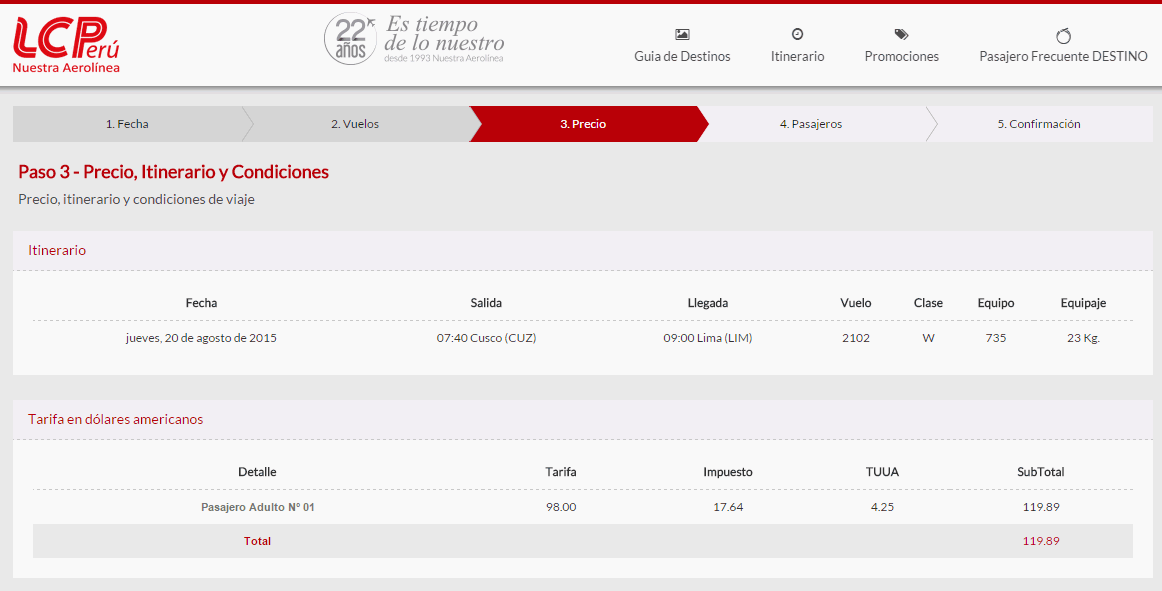Click the clock icon above Itinerario
1162x591 pixels.
pos(797,34)
